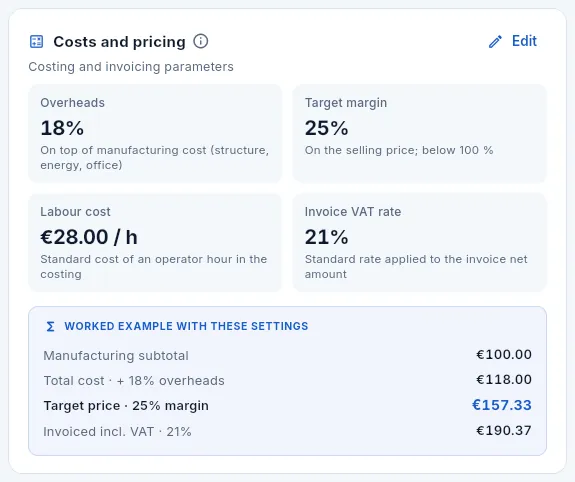This screenshot has height=482, width=575.
Task: Click the Target margin label
Action: 346,103
